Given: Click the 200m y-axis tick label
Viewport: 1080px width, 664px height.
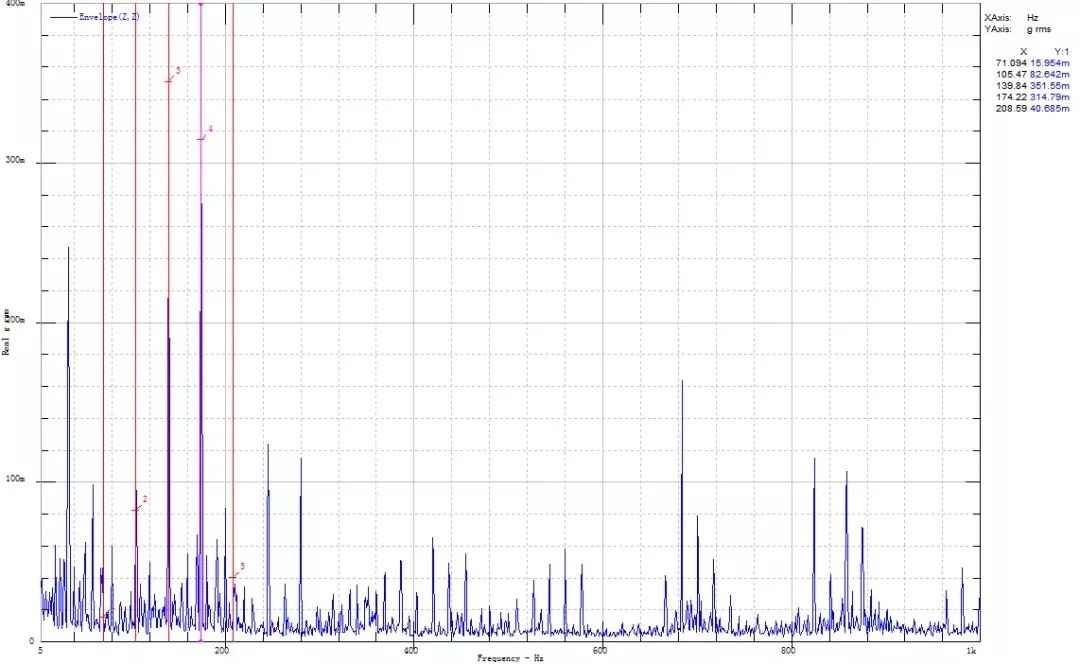Looking at the screenshot, I should click(x=16, y=321).
